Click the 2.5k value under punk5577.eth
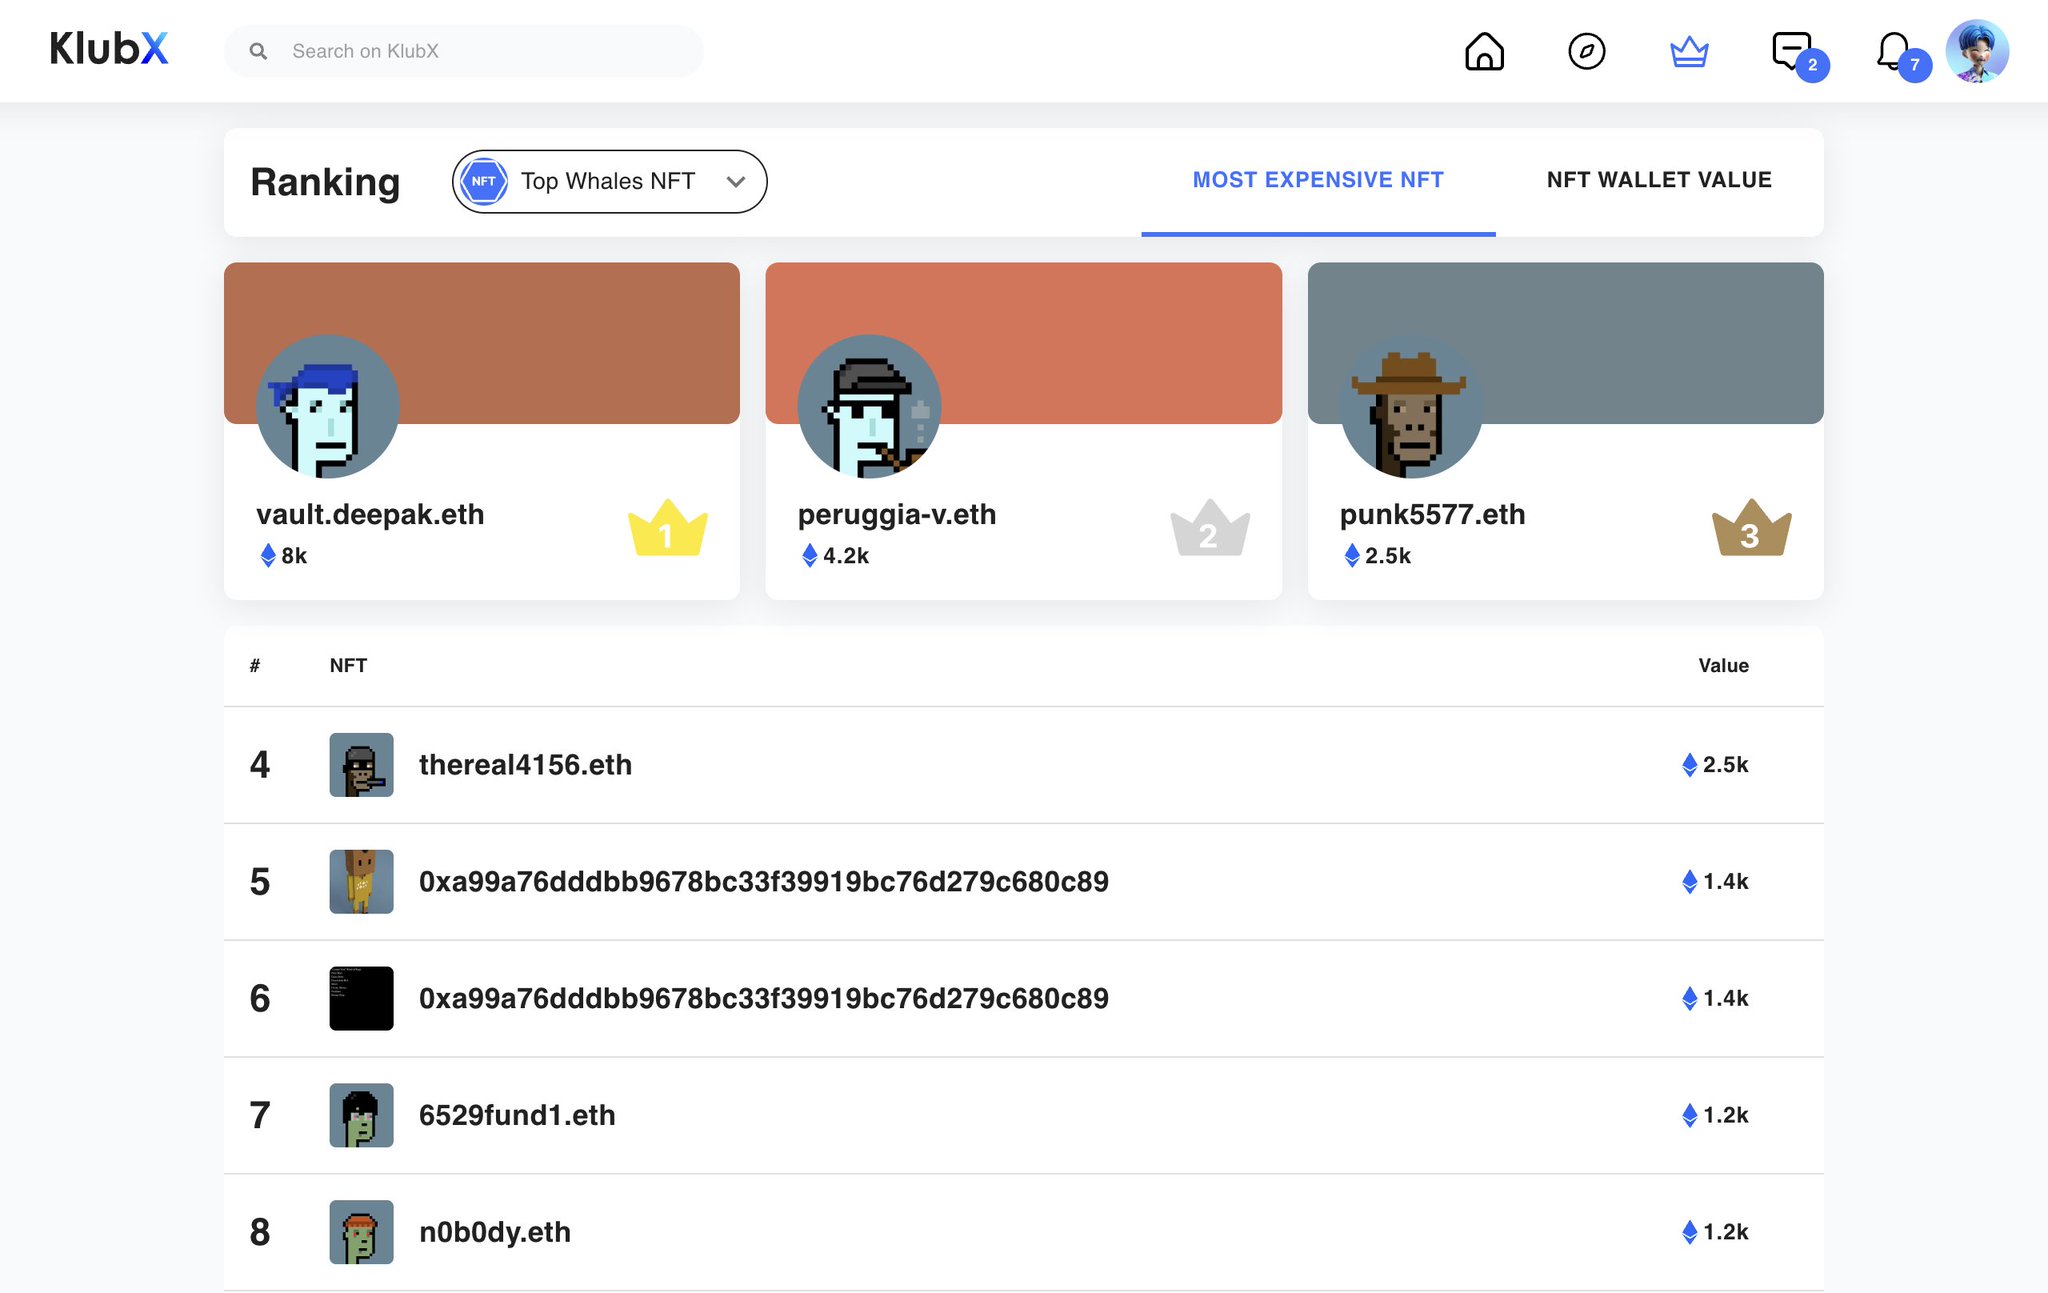The width and height of the screenshot is (2048, 1293). tap(1377, 555)
